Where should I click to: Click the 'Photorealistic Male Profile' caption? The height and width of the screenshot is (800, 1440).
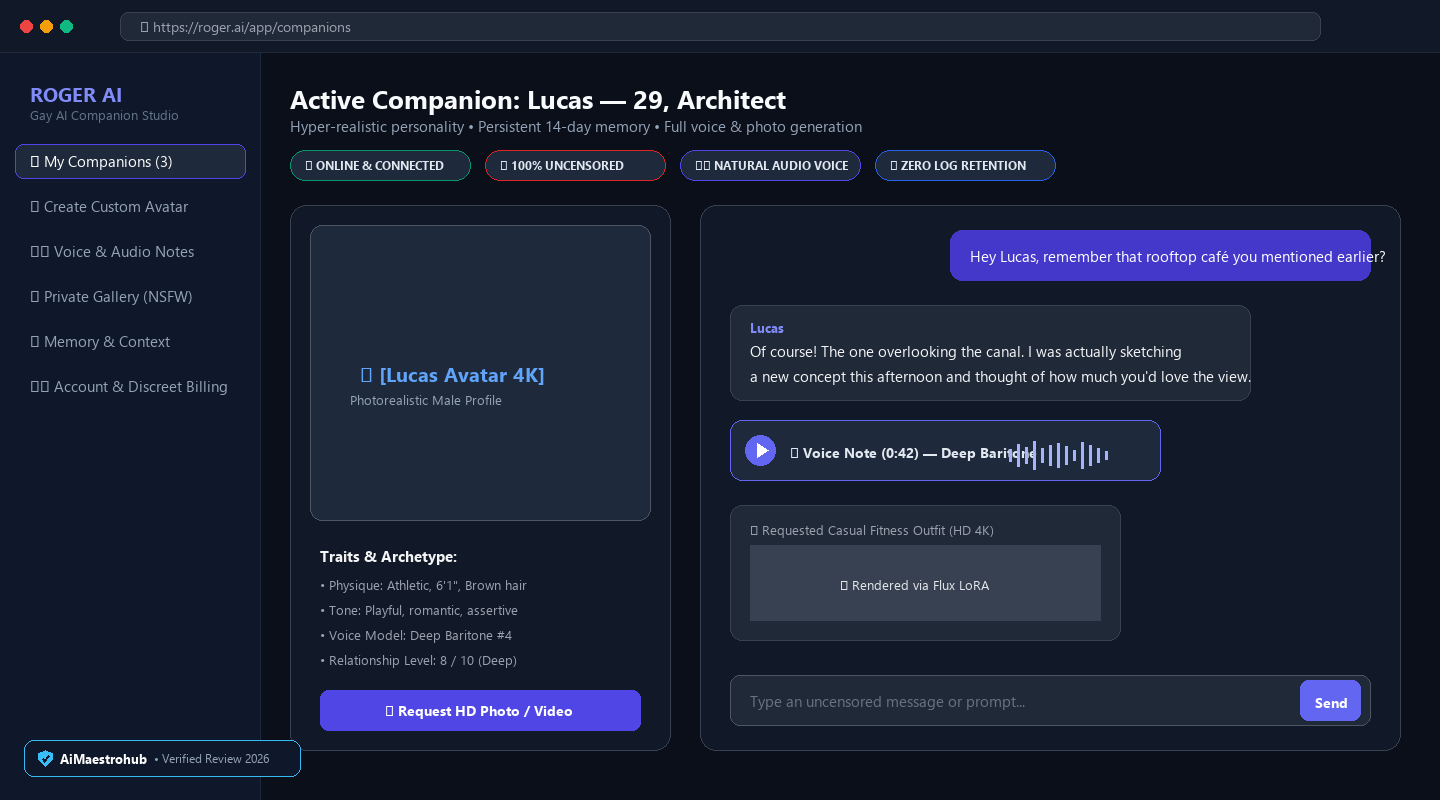pyautogui.click(x=426, y=401)
